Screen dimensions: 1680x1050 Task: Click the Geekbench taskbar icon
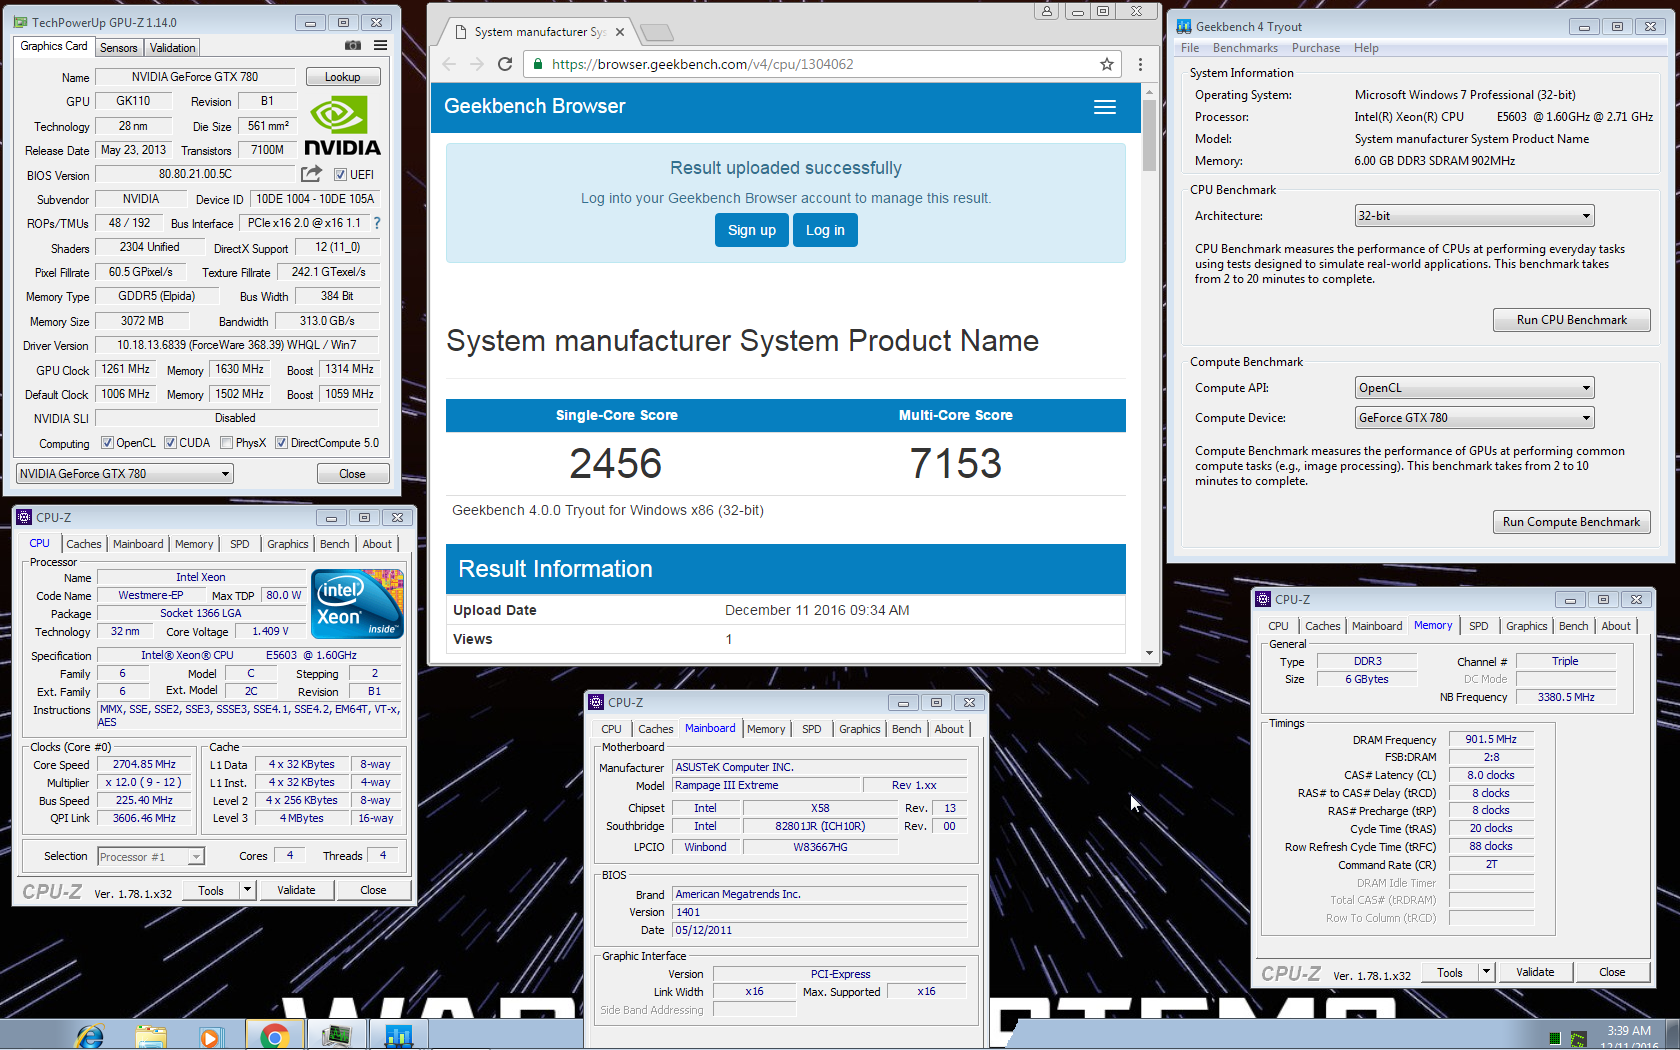(398, 1036)
